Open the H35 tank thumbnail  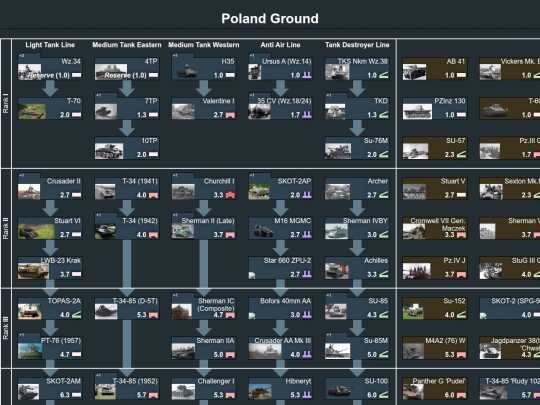(x=187, y=71)
